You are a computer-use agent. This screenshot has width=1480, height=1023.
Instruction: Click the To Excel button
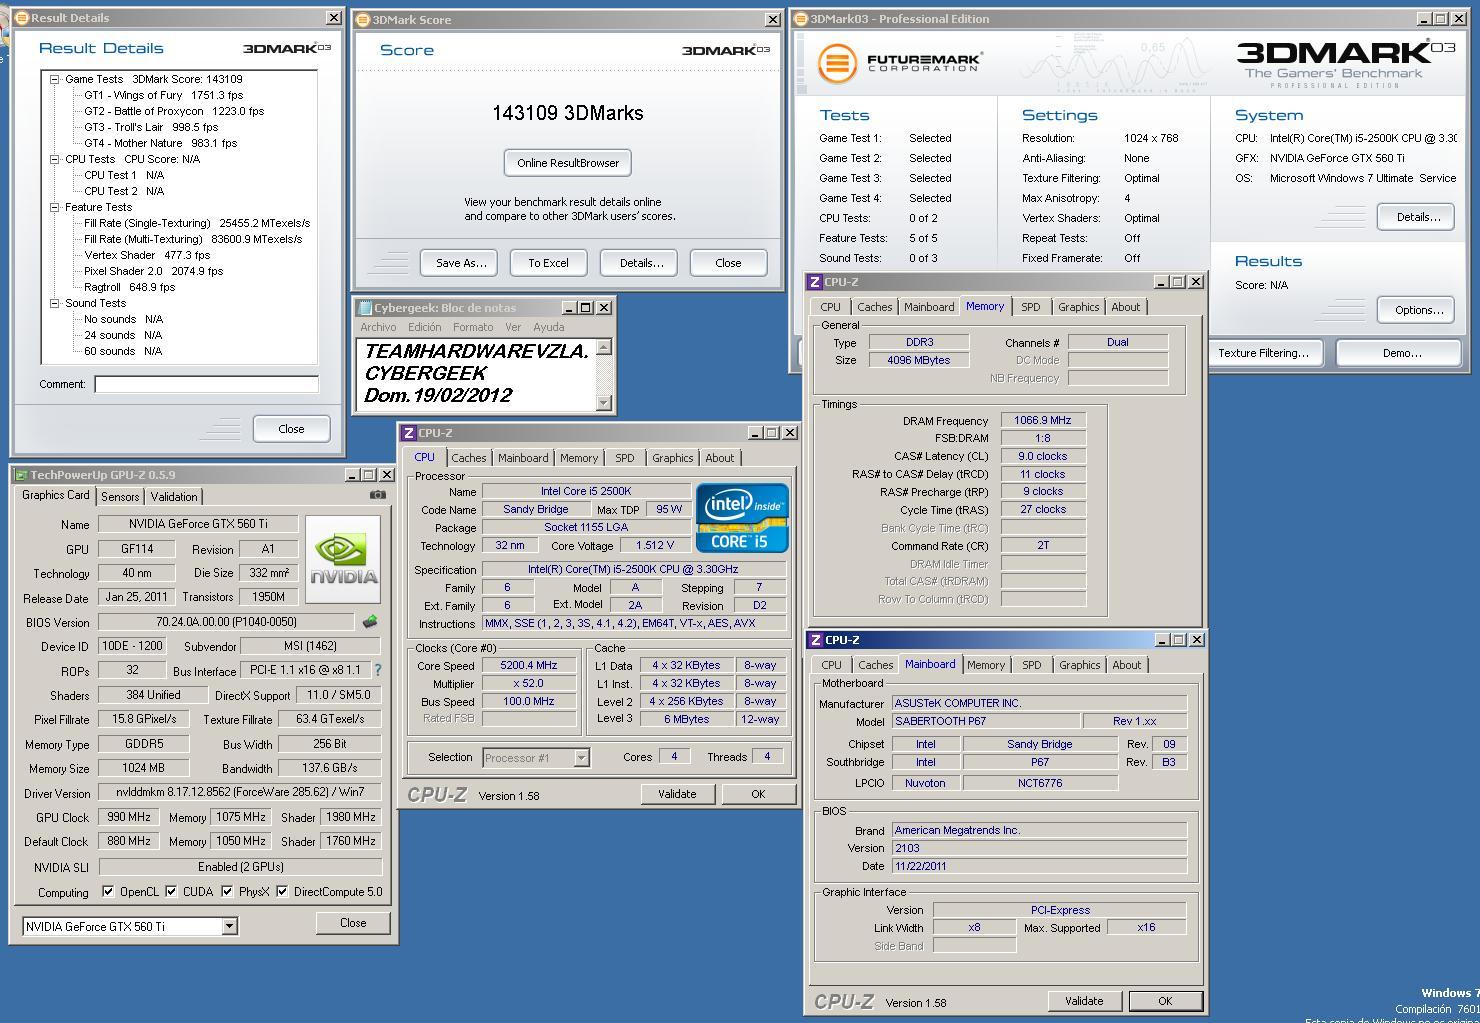click(548, 263)
